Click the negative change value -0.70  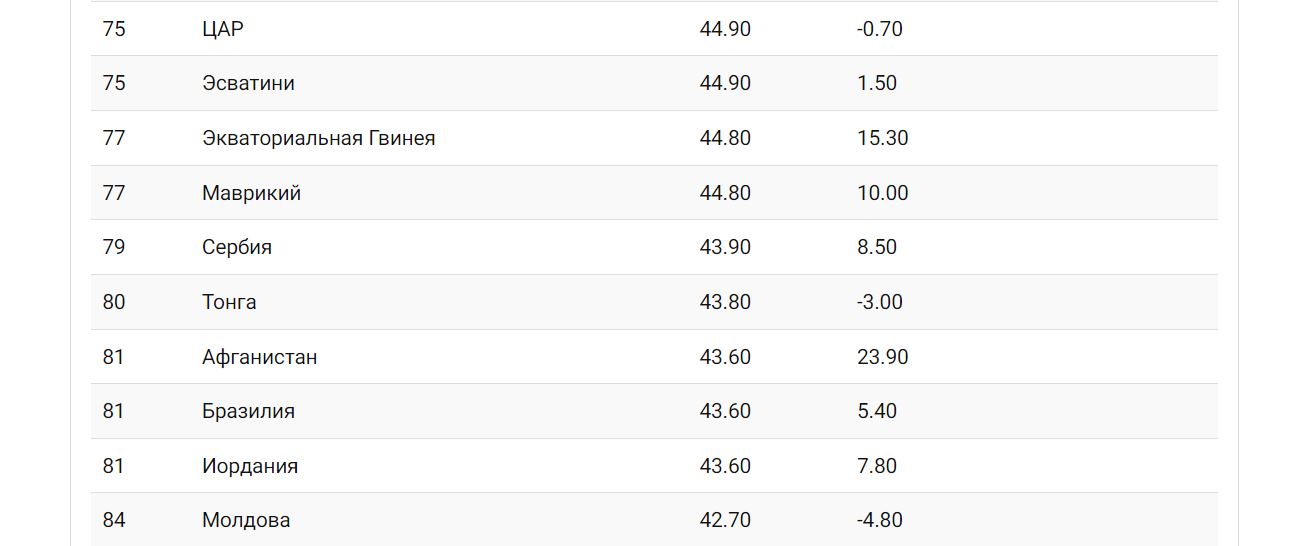point(879,29)
